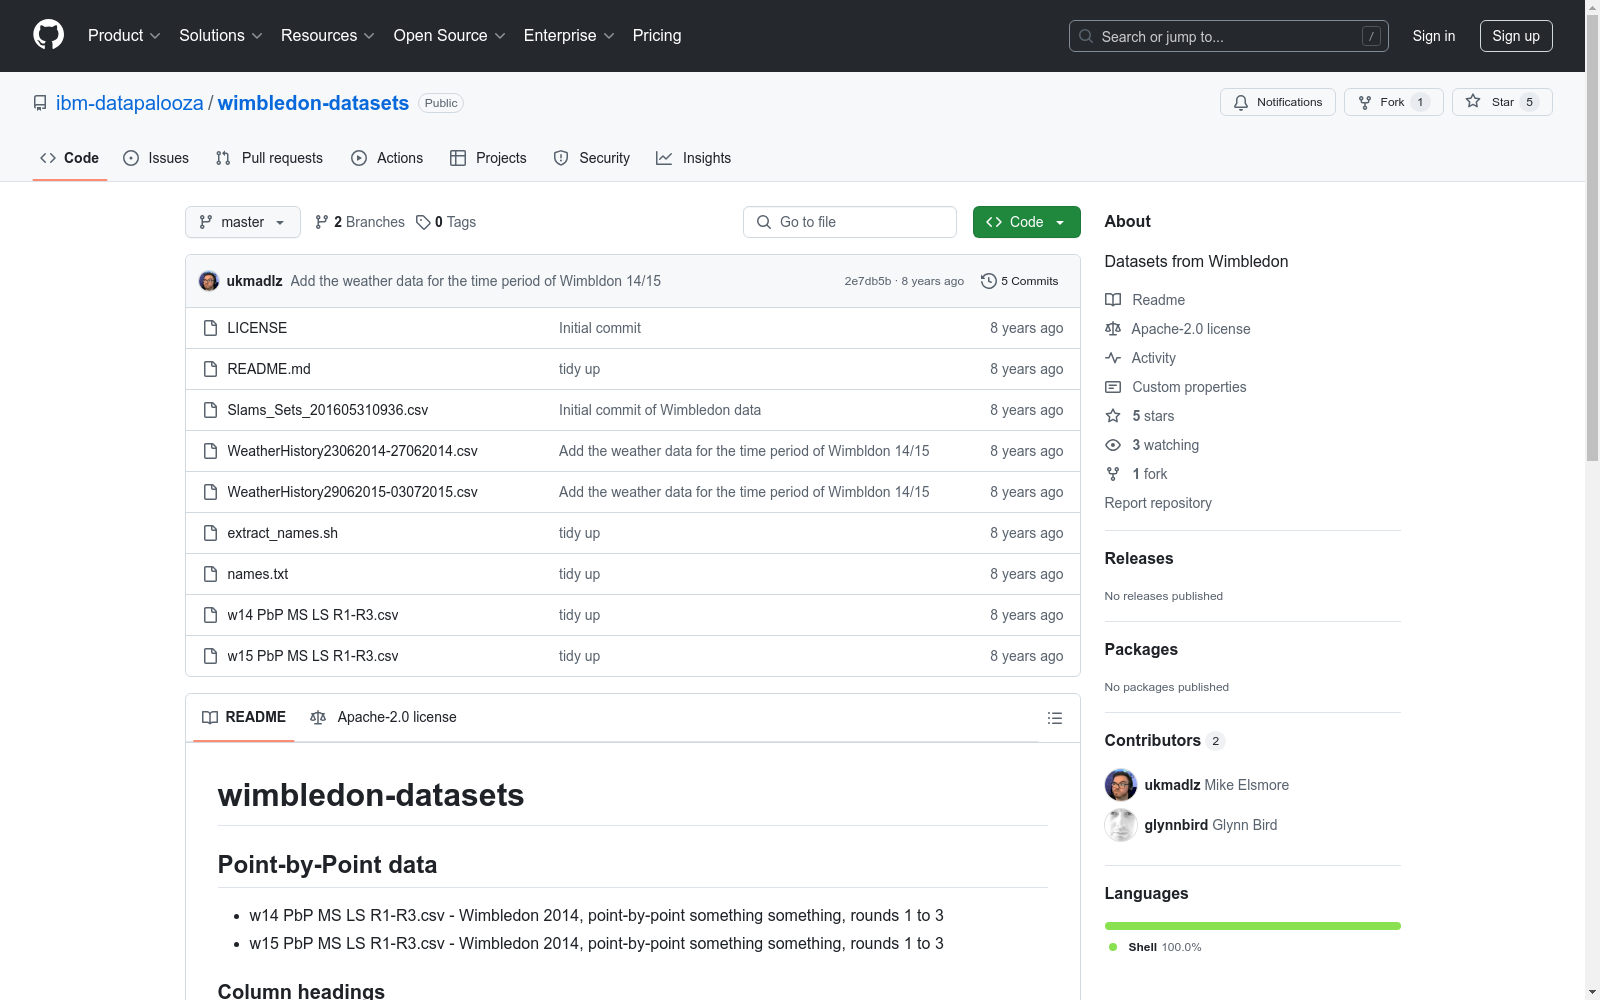This screenshot has height=1000, width=1600.
Task: Open the Releases heading link
Action: (1139, 558)
